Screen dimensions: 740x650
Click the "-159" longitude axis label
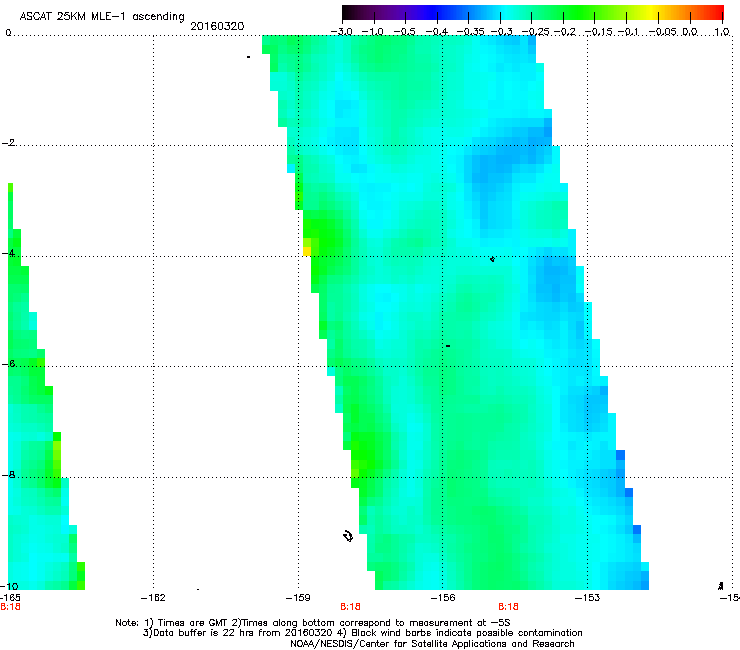[298, 598]
